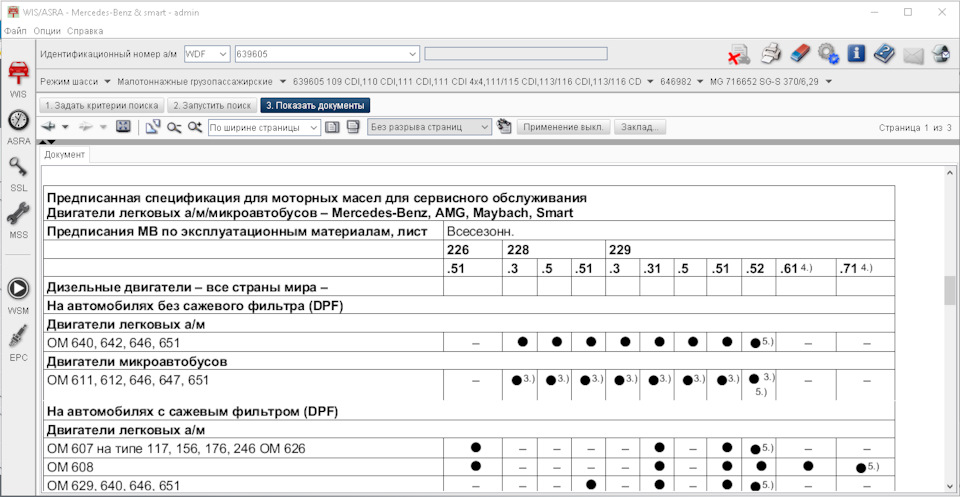Open the Справка menu

[85, 31]
